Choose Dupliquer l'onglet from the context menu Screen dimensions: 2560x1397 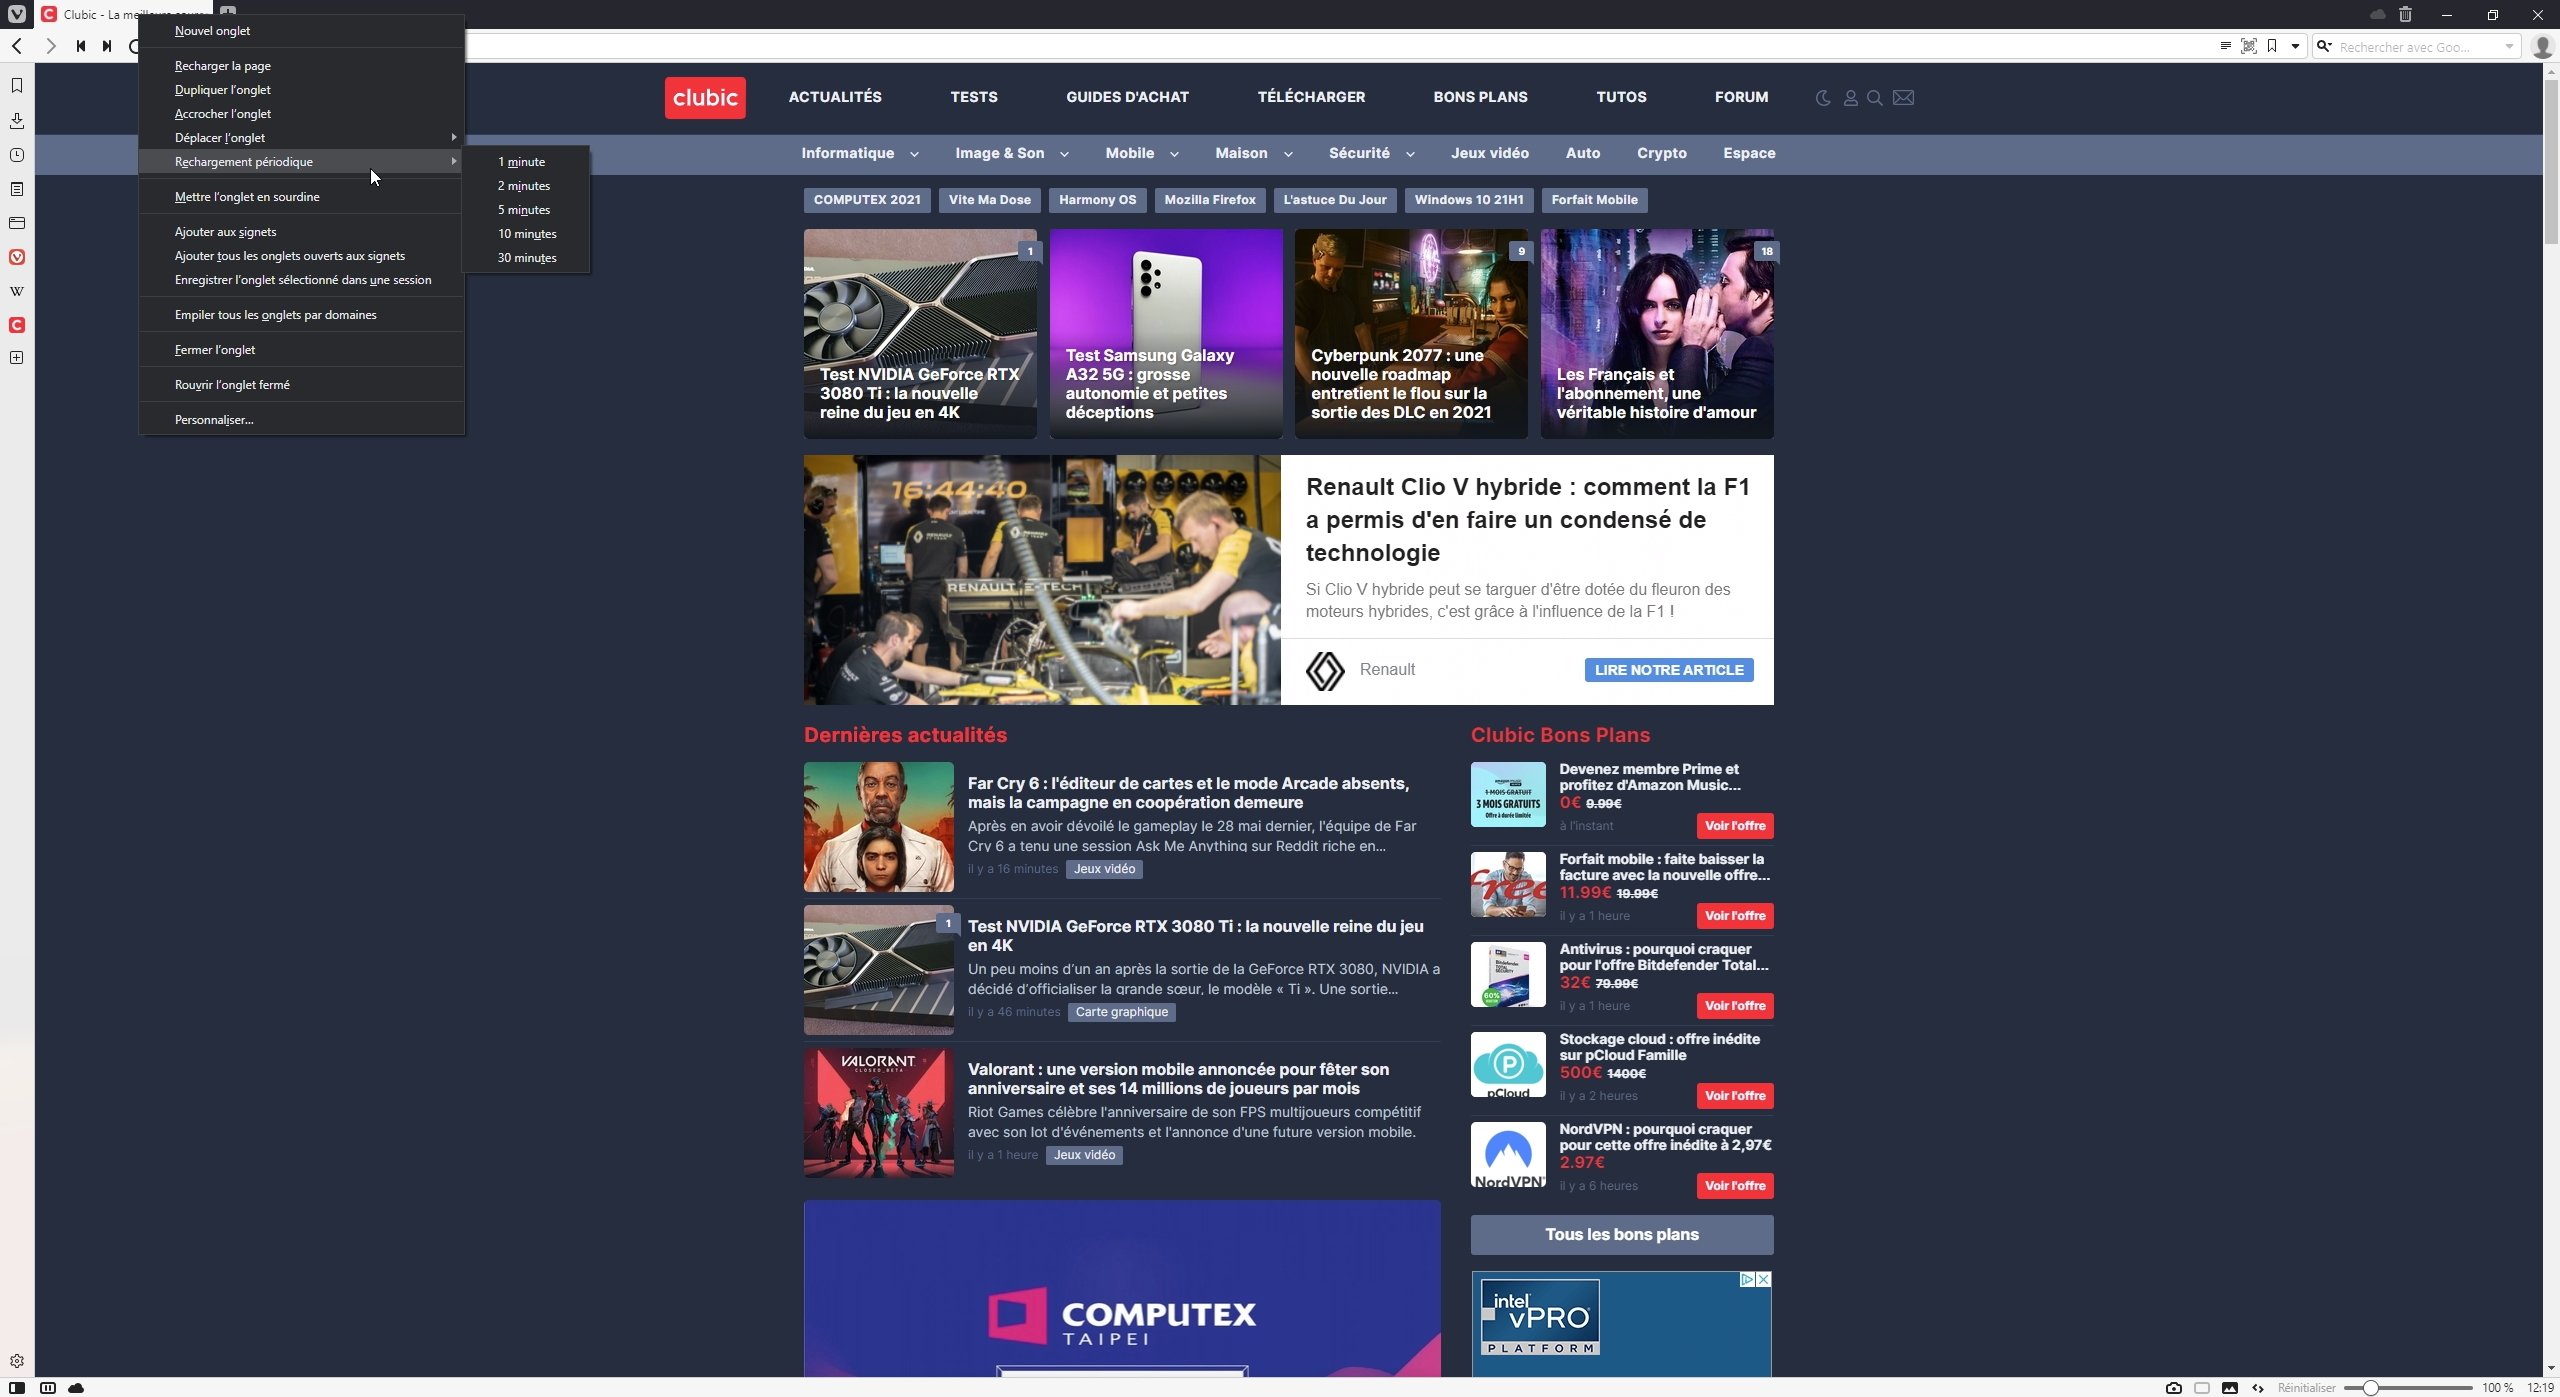pyautogui.click(x=224, y=89)
